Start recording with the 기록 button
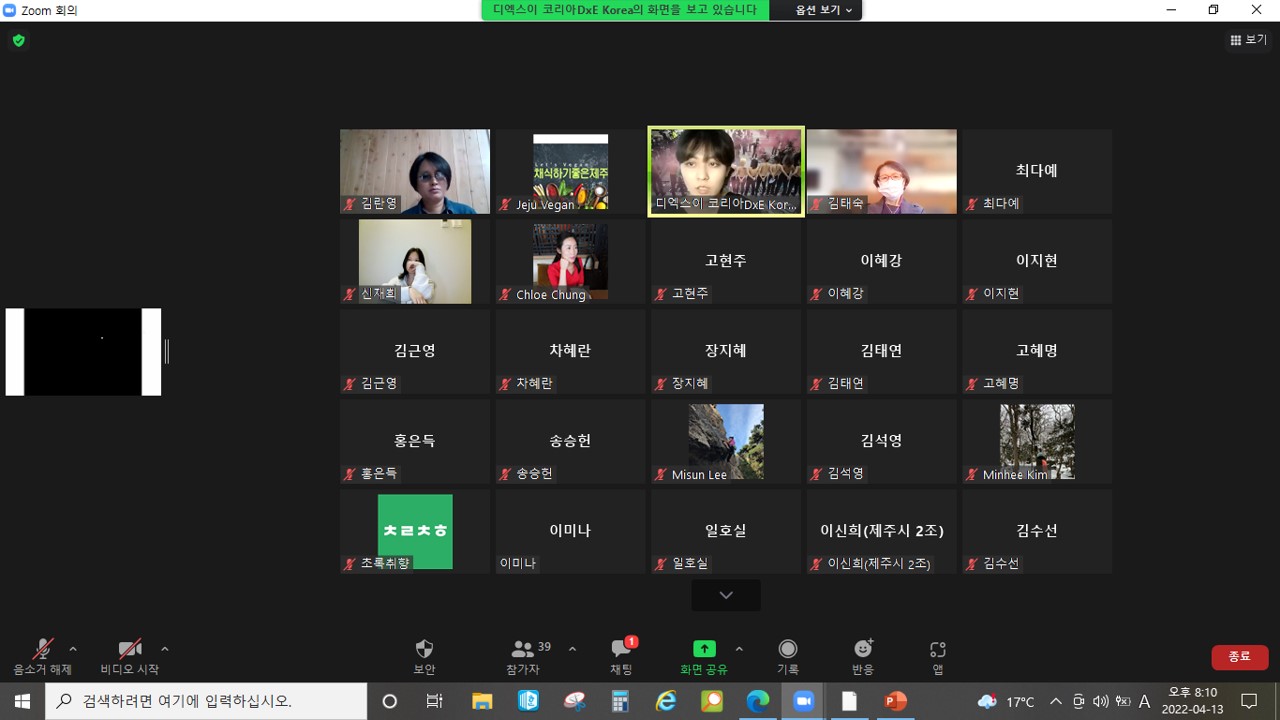 point(788,657)
